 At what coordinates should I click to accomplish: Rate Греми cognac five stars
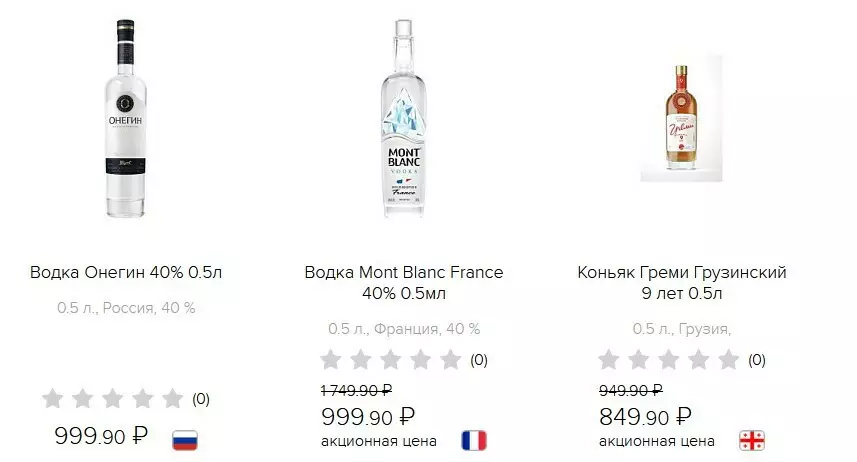728,360
